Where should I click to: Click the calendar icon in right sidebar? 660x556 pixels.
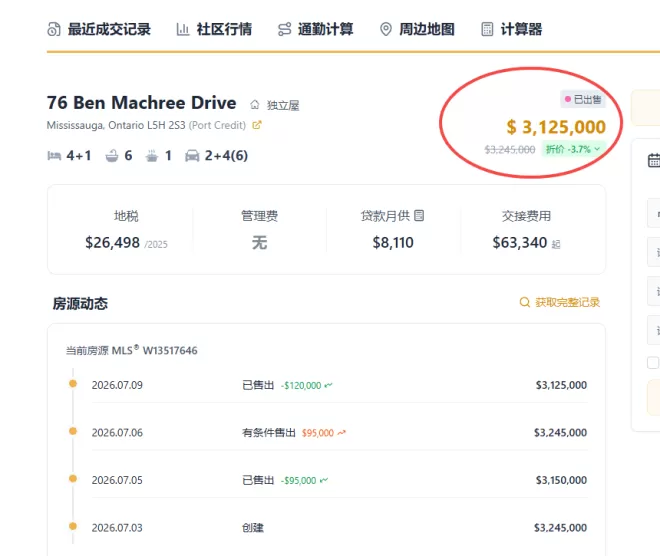coord(654,160)
